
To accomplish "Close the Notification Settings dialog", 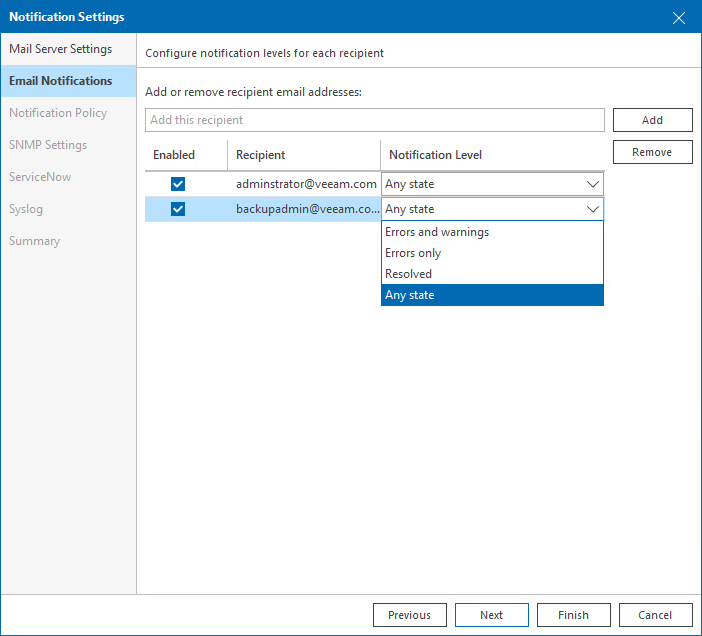I will (x=678, y=17).
